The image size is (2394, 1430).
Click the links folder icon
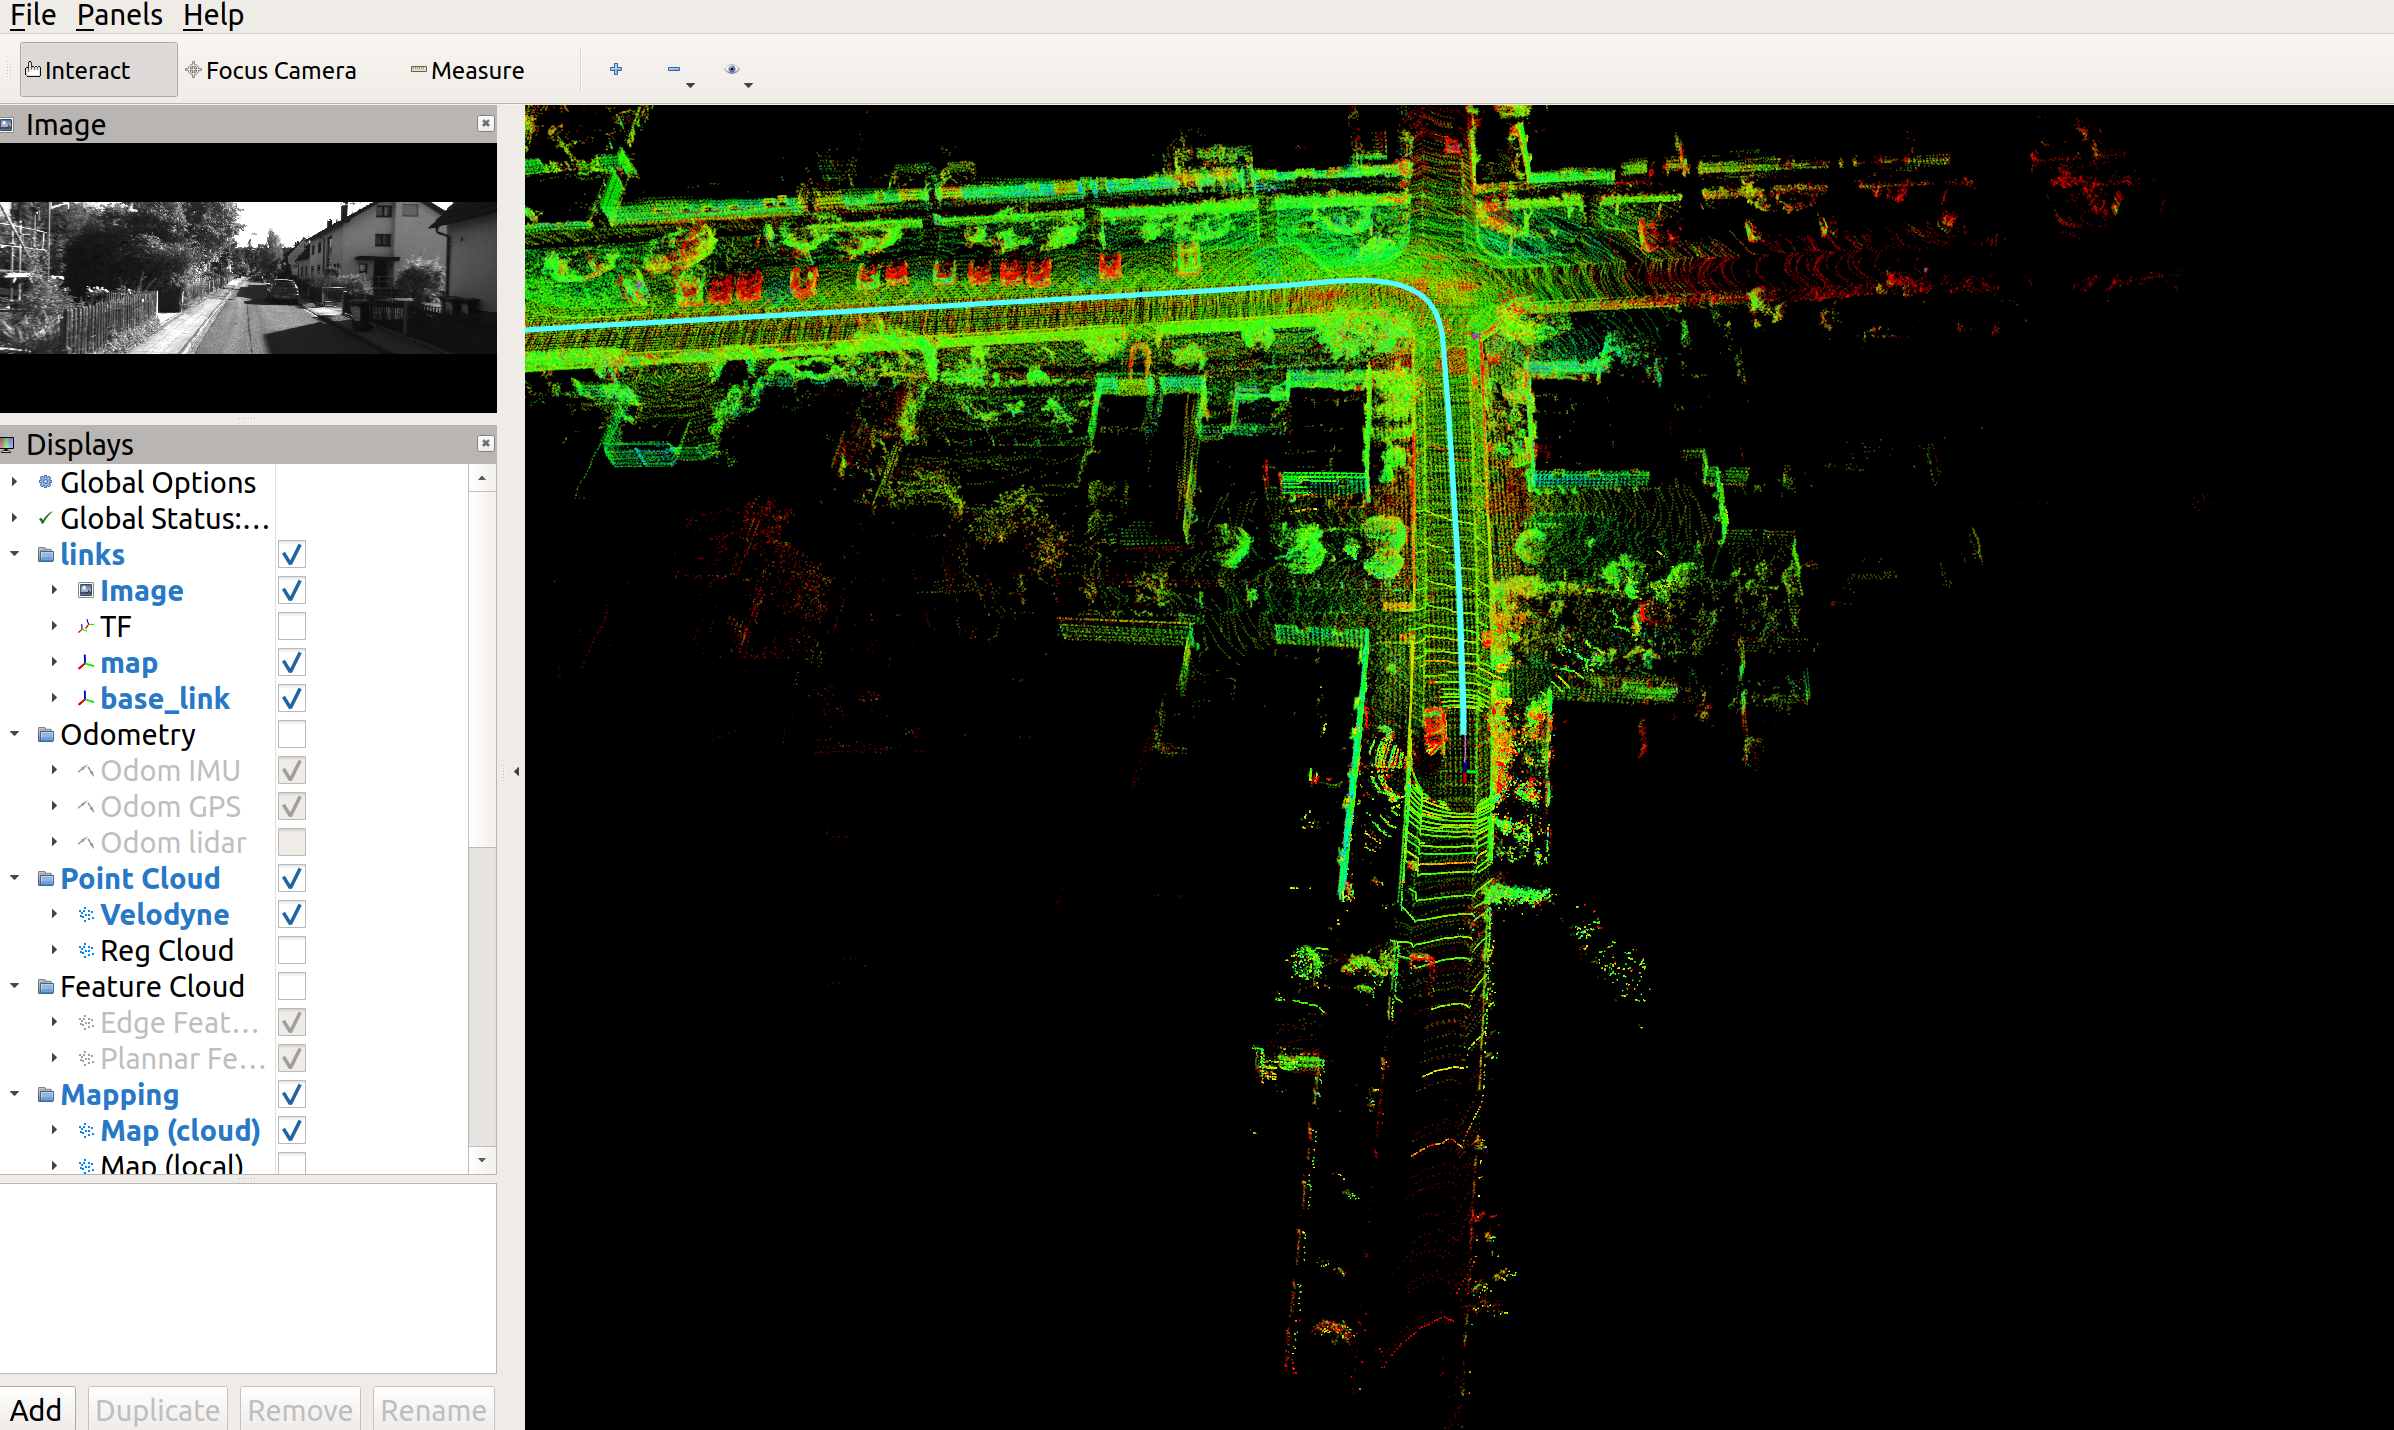(45, 554)
